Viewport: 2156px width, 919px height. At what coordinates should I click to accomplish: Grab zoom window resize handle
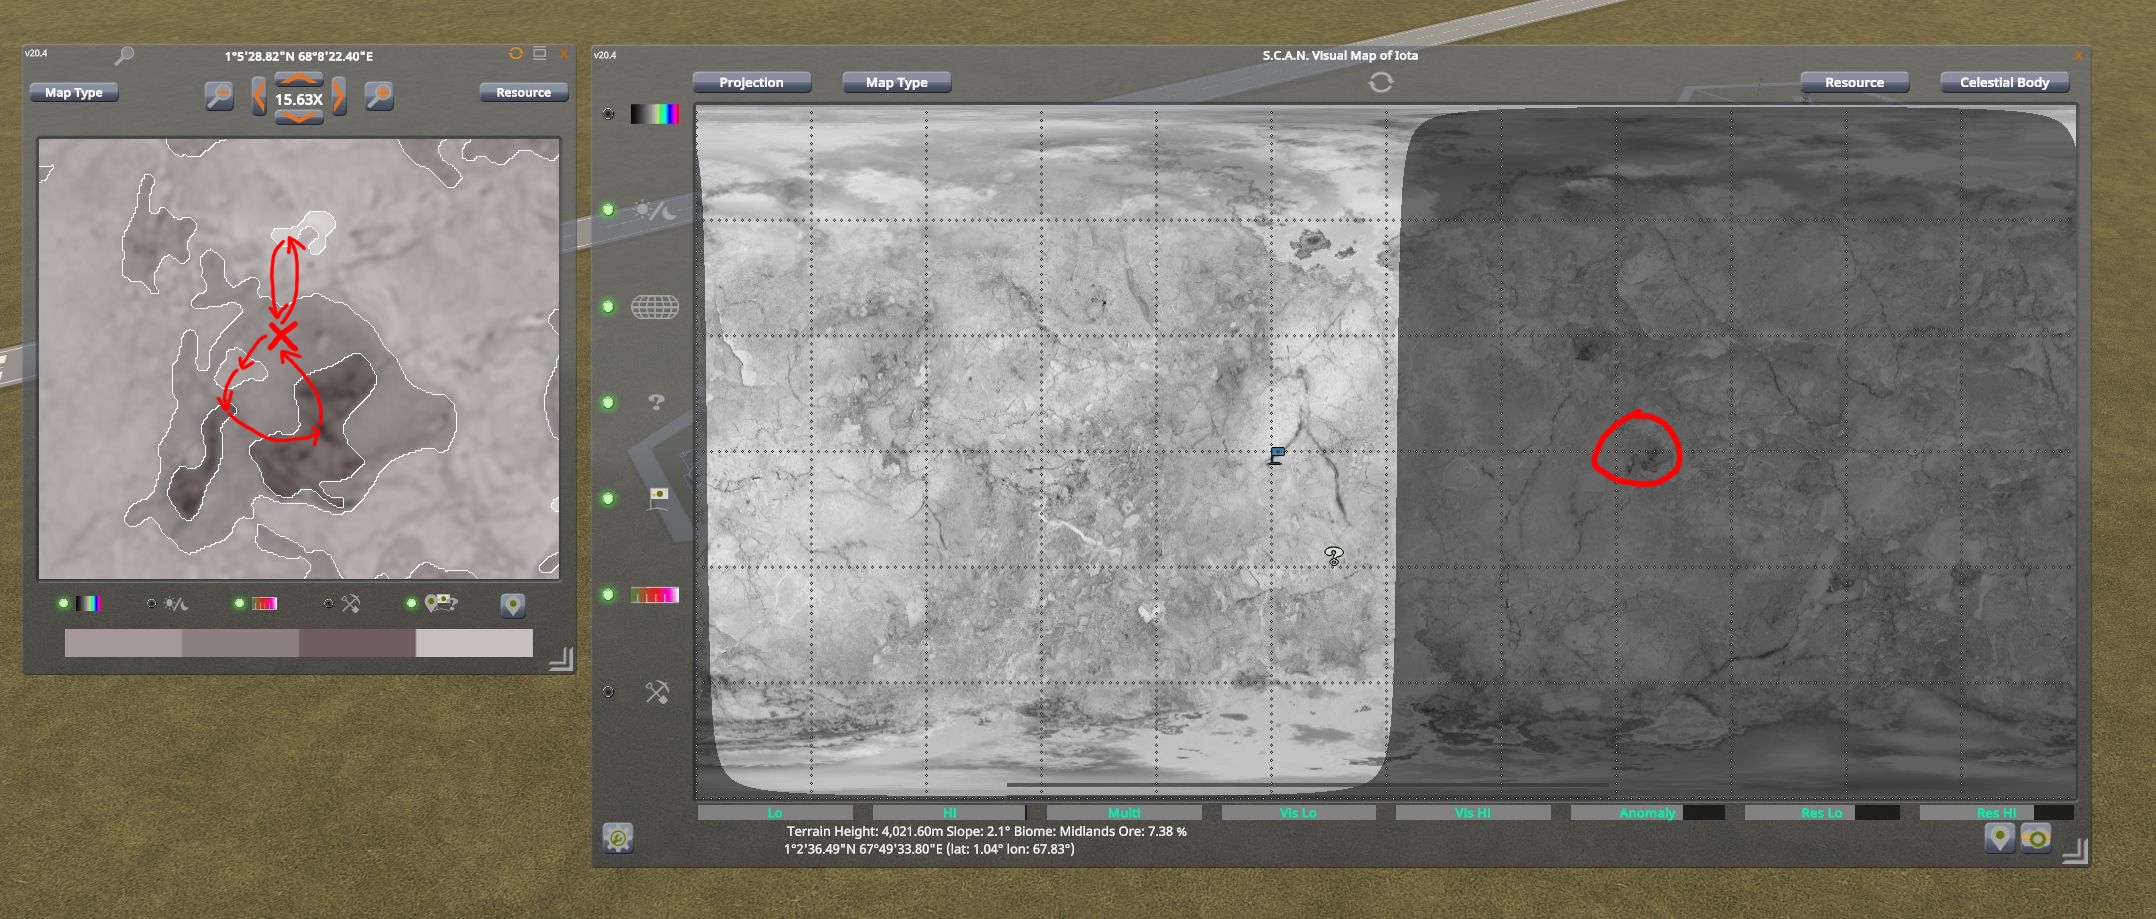click(x=561, y=658)
